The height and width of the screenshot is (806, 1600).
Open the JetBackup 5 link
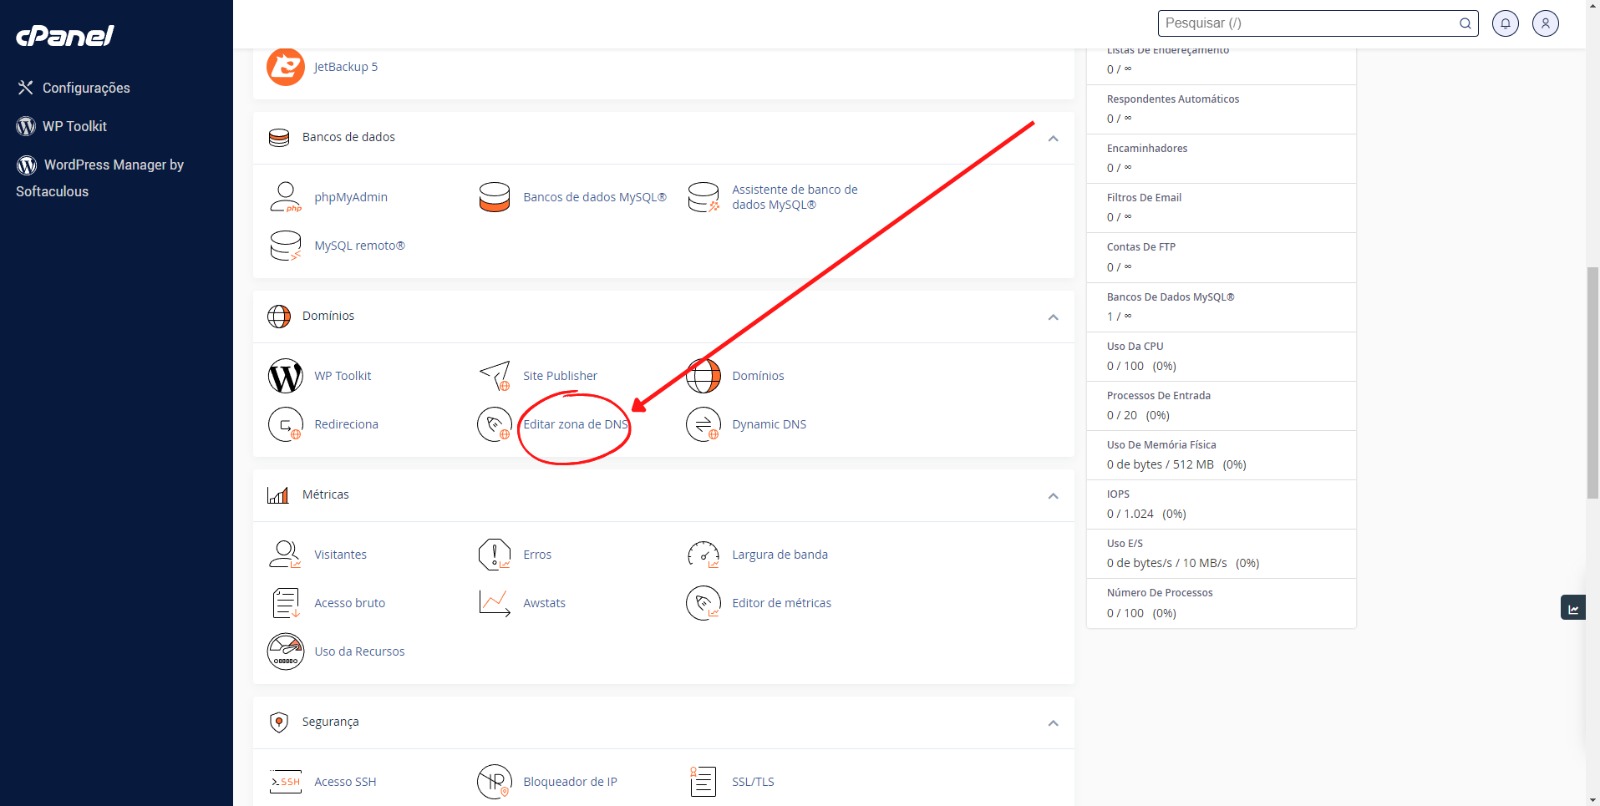point(346,67)
